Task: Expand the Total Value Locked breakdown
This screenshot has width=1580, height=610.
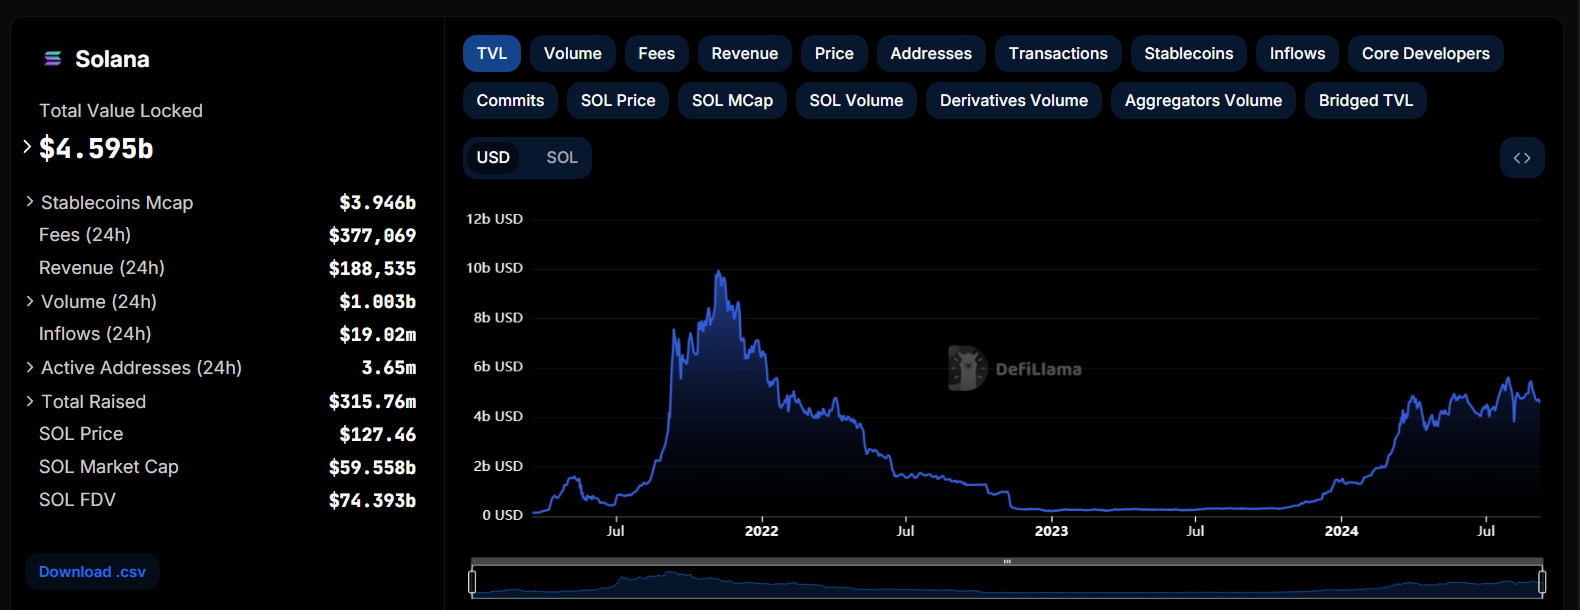Action: click(27, 147)
